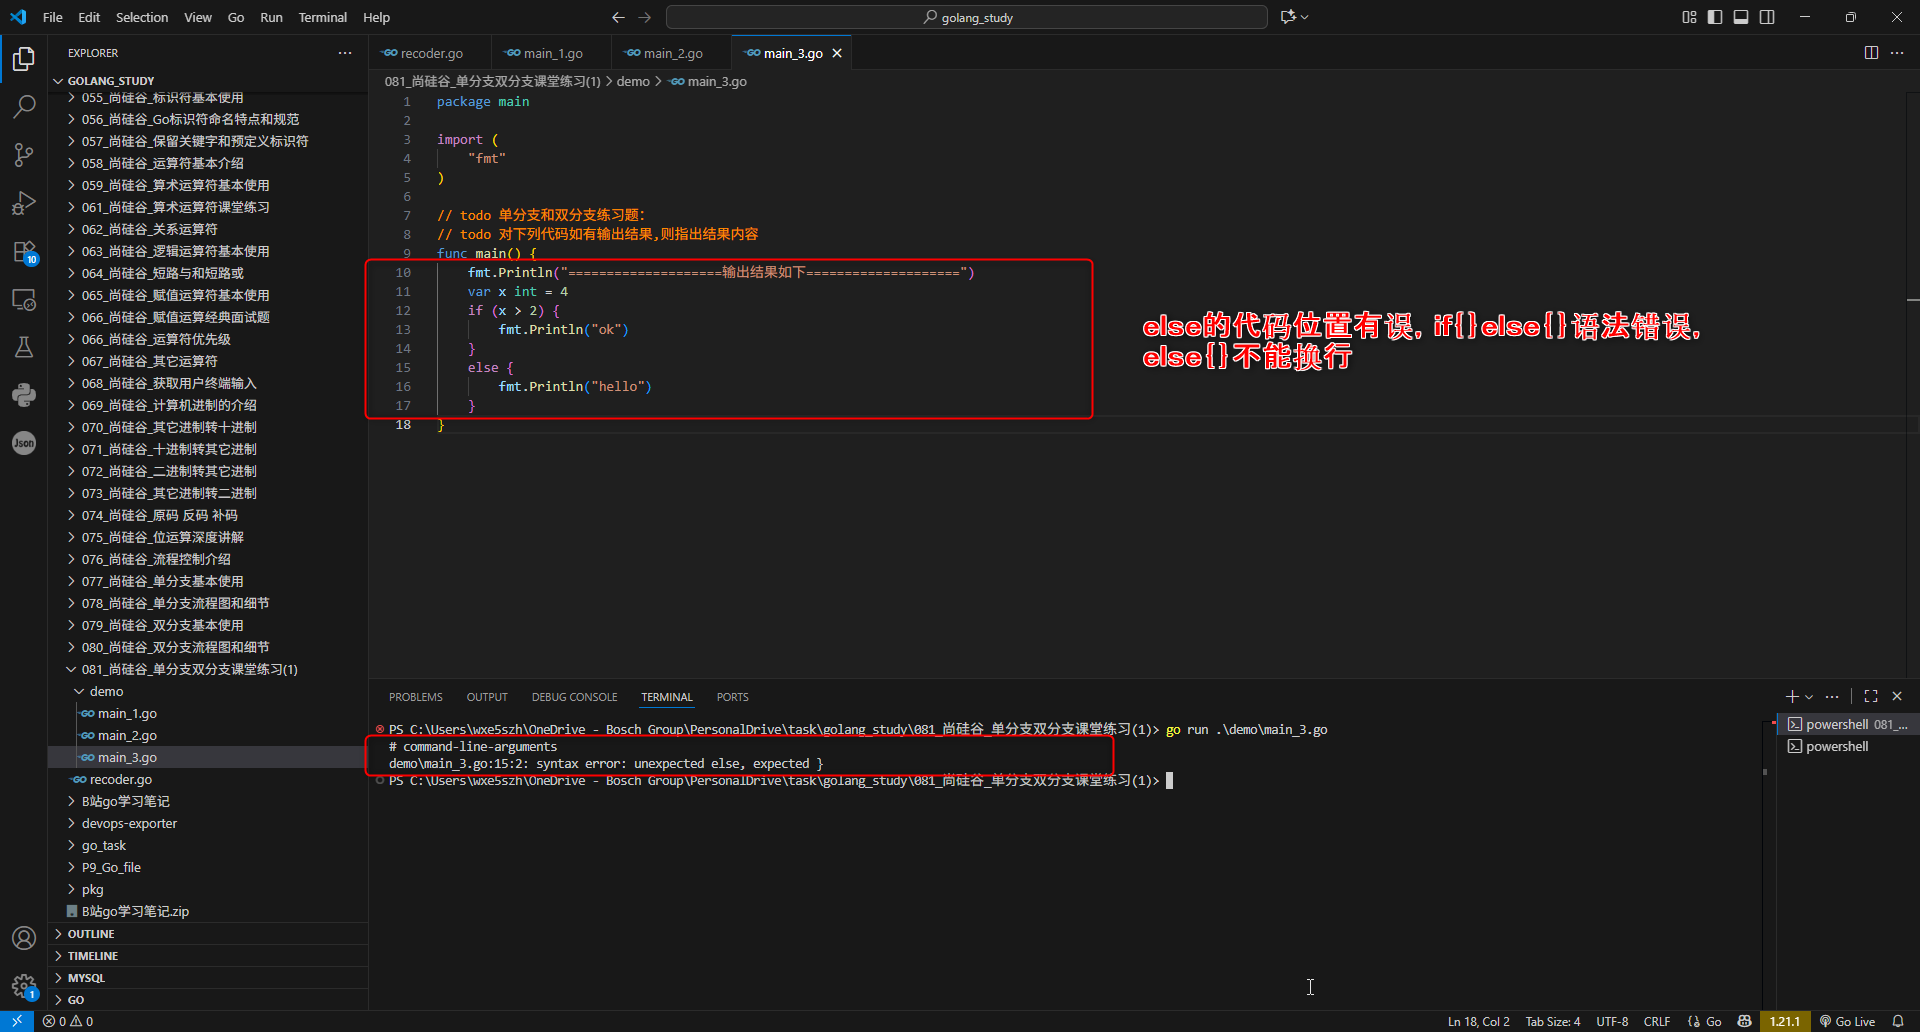Open the Testing flask view
1920x1032 pixels.
(24, 347)
